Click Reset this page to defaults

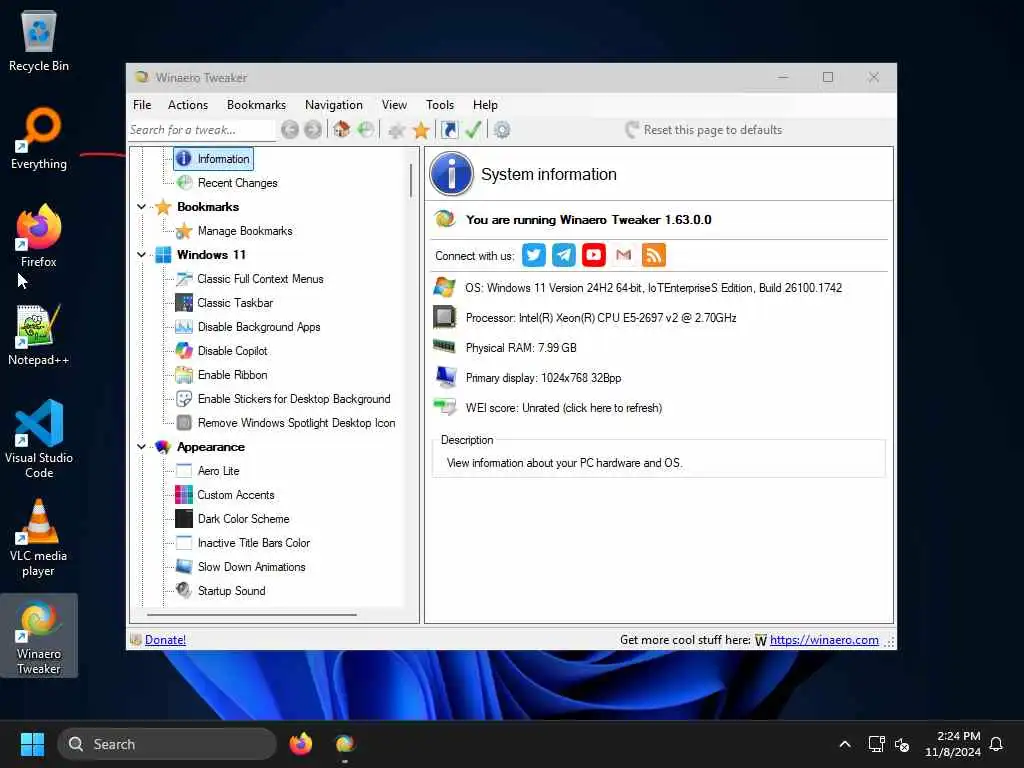click(704, 130)
